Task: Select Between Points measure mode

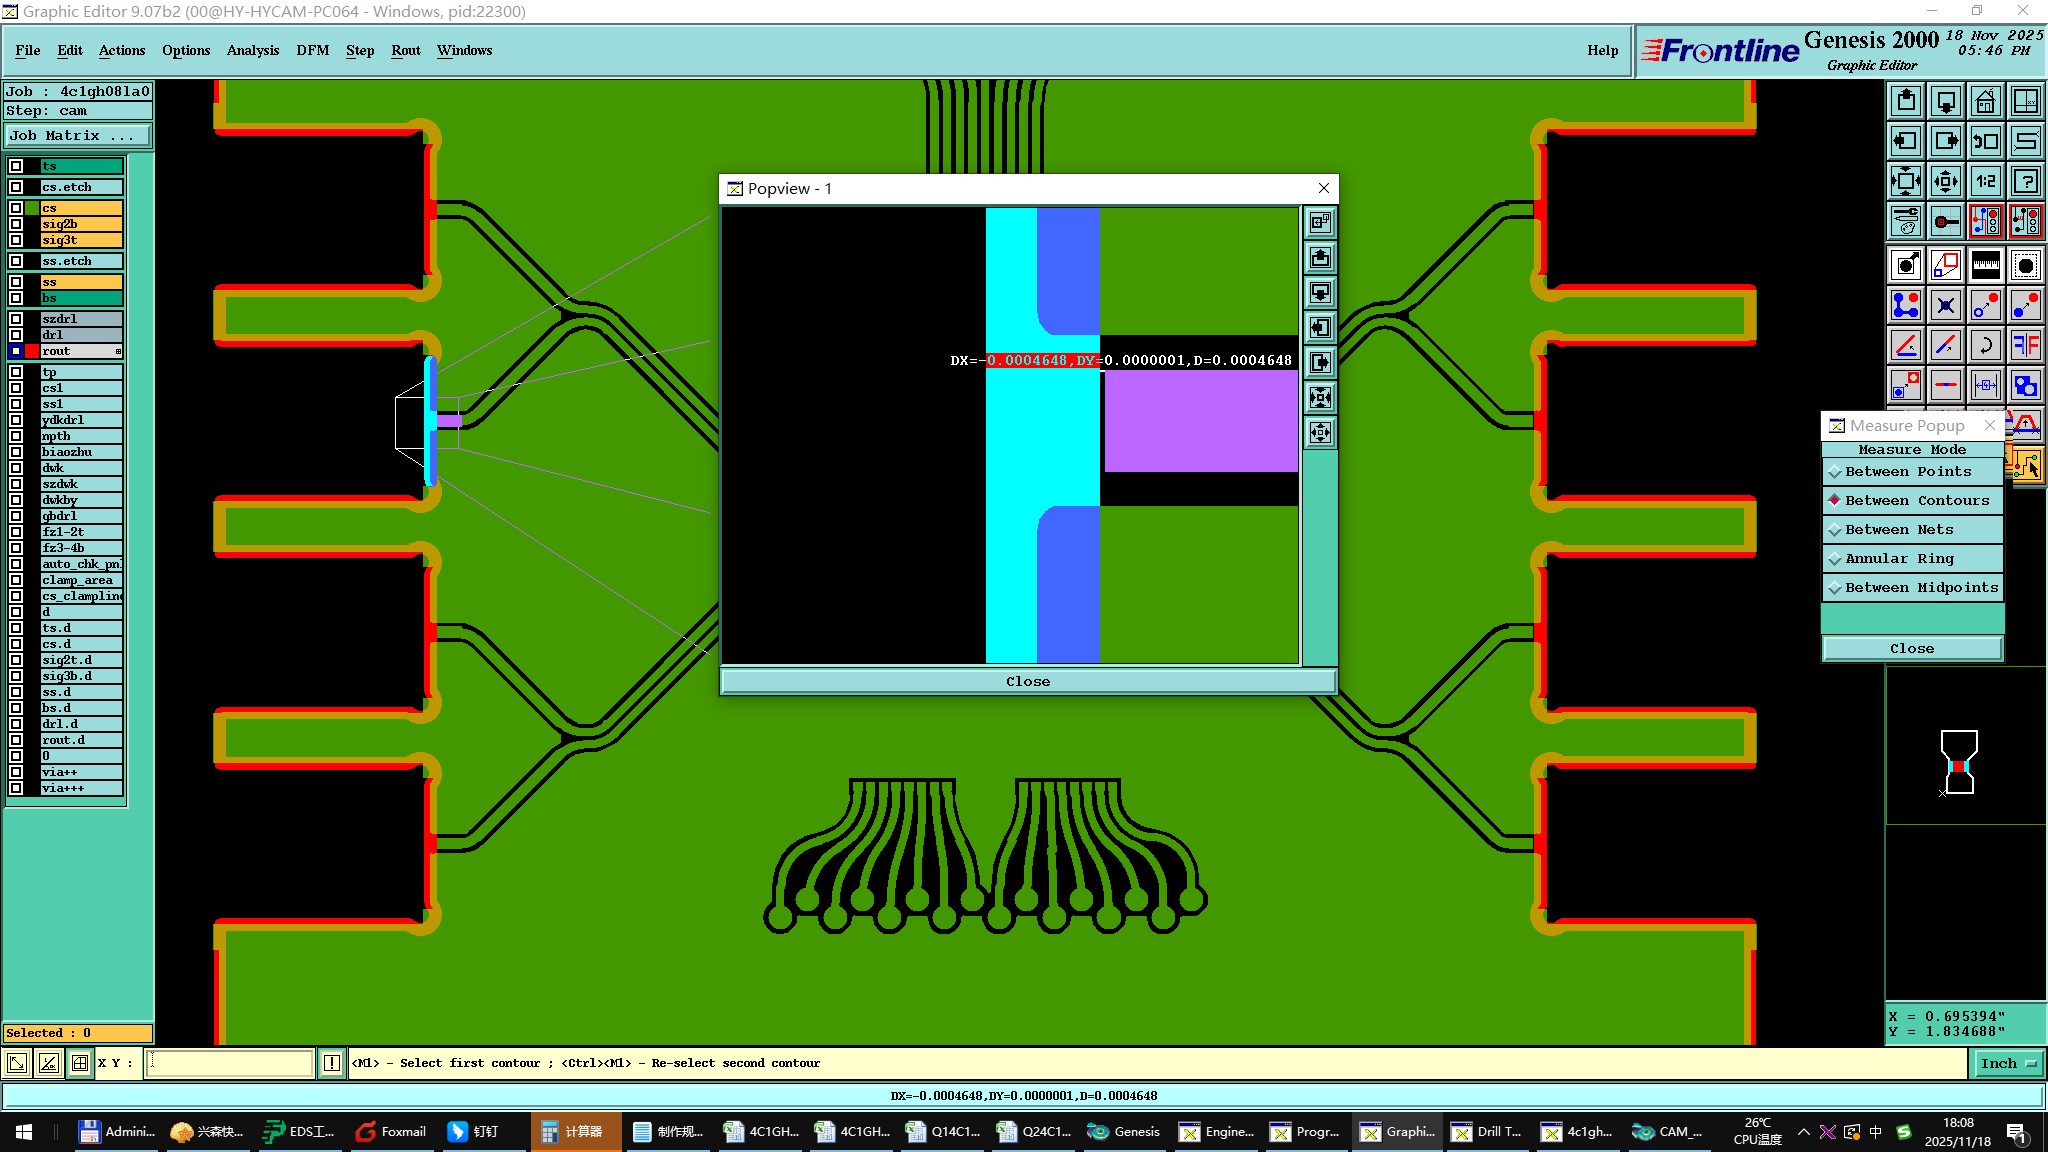Action: pos(1907,472)
